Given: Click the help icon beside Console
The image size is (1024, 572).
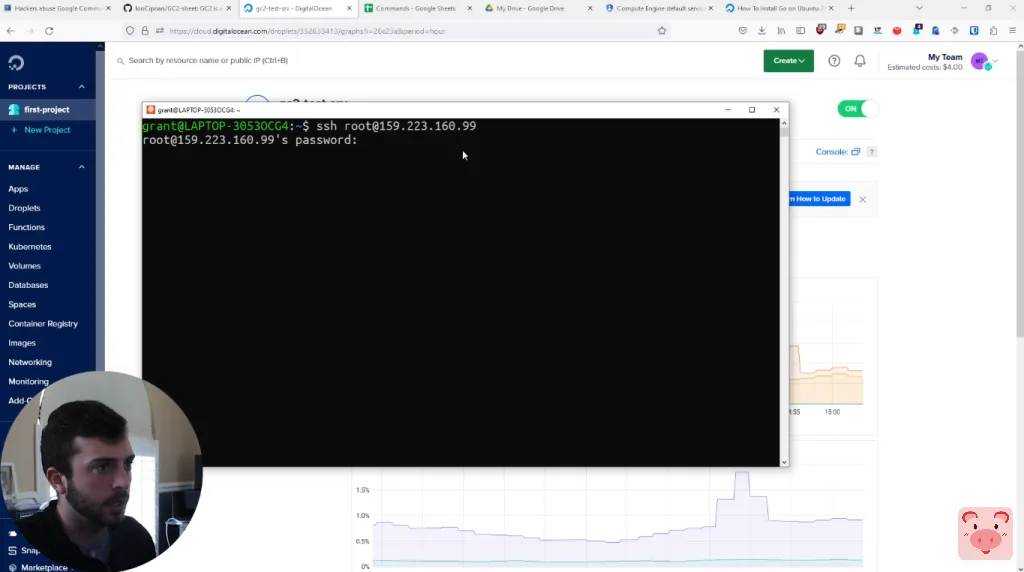Looking at the screenshot, I should [872, 152].
